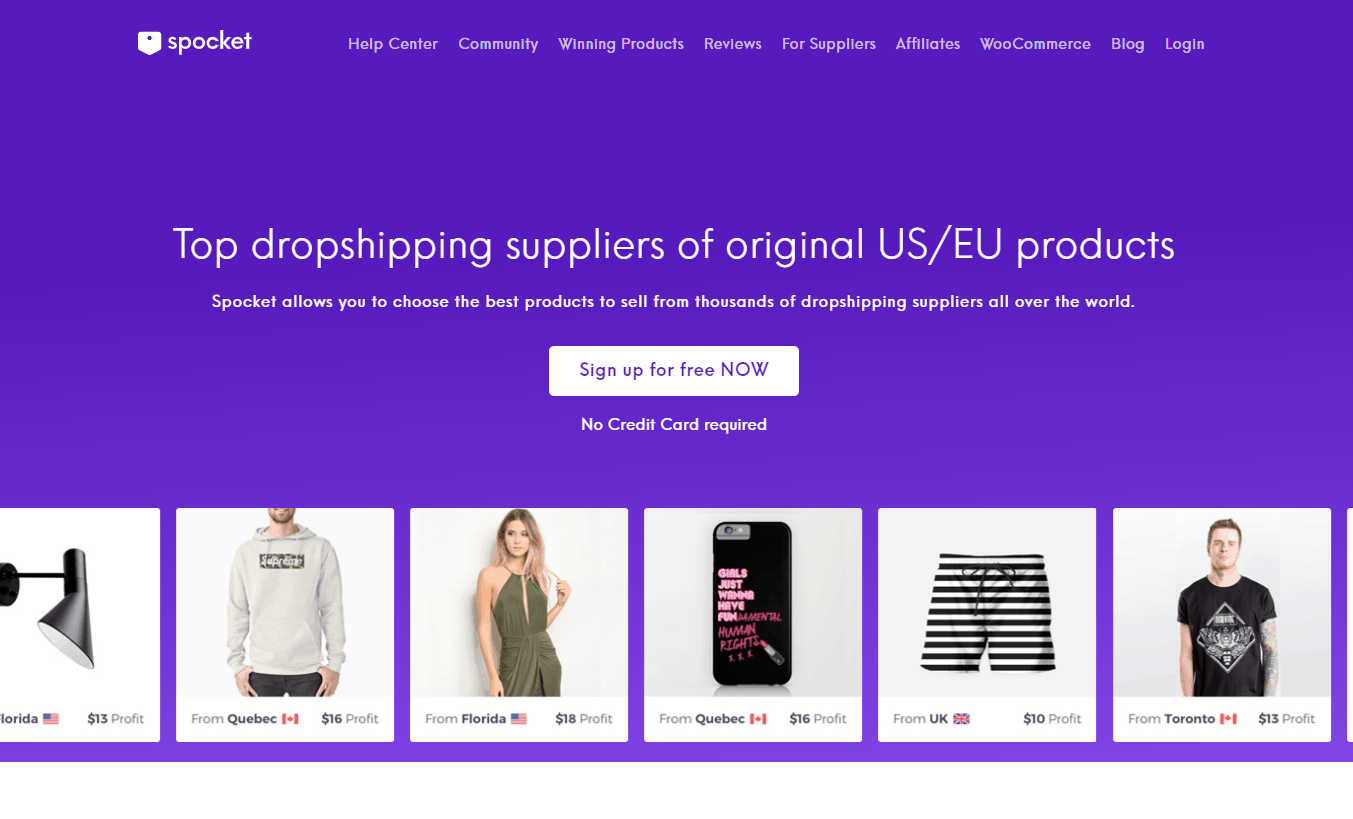Click the UK flag icon
The image size is (1353, 819).
click(961, 719)
